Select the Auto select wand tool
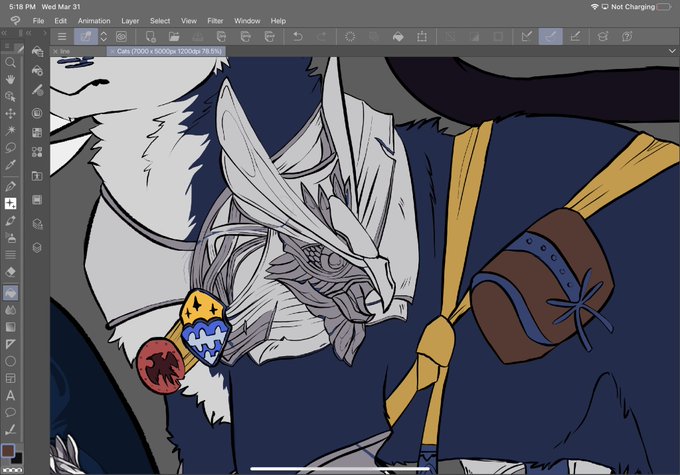 [x=10, y=131]
